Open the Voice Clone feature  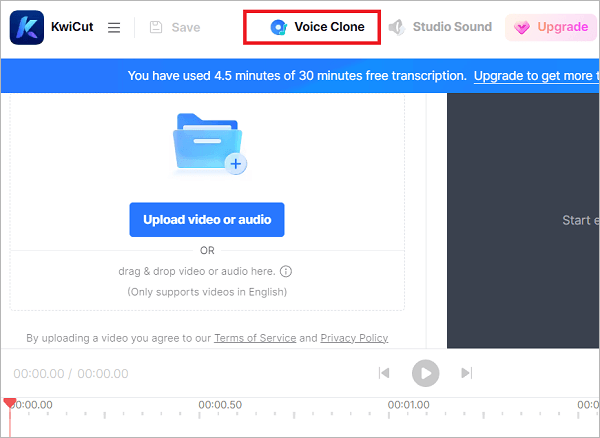click(x=318, y=27)
